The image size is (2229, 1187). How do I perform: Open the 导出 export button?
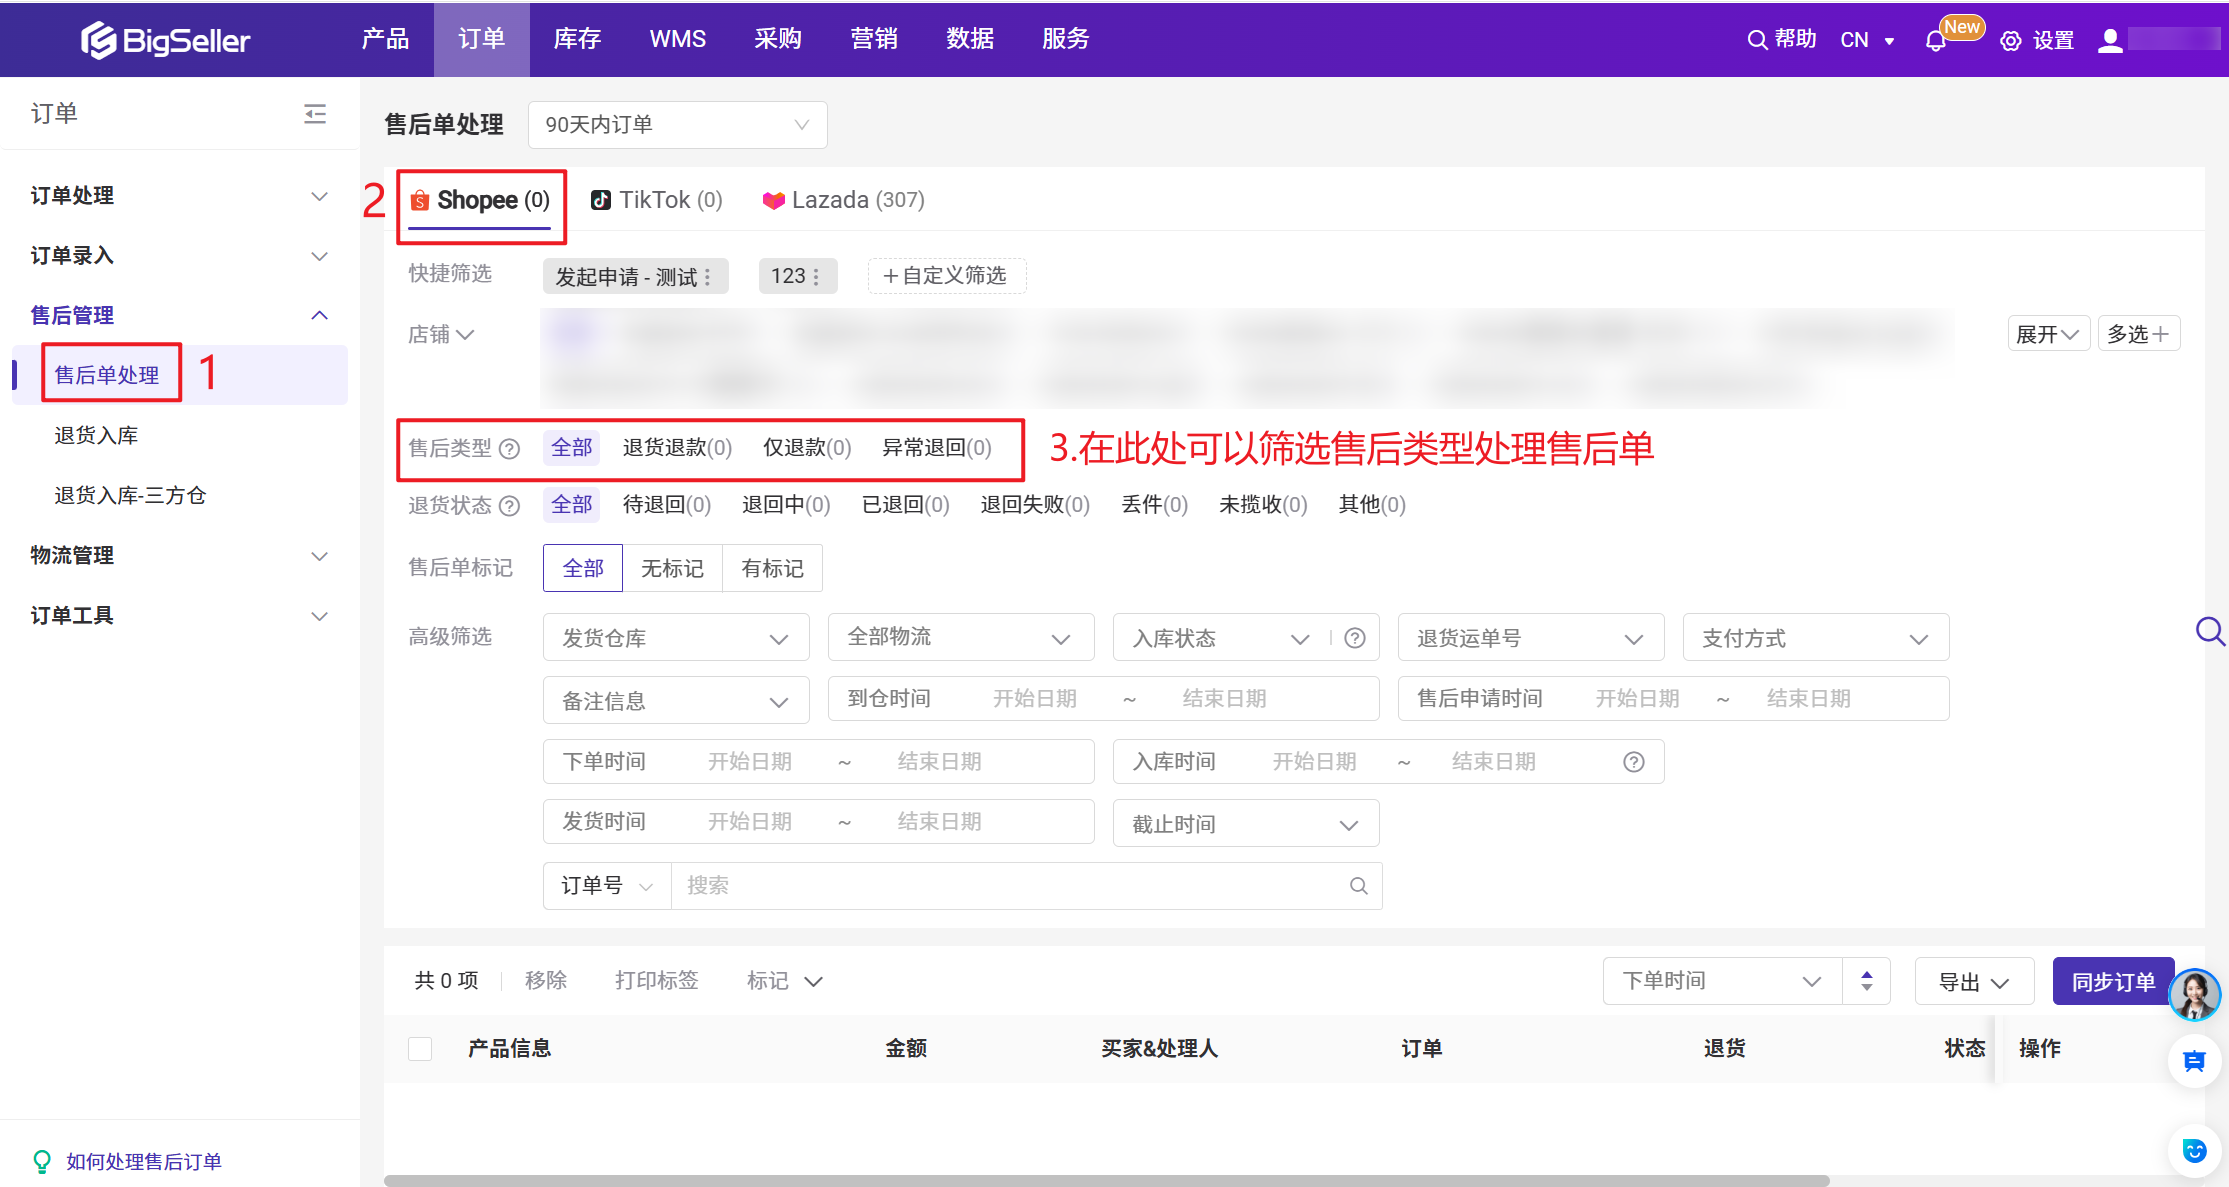1974,982
